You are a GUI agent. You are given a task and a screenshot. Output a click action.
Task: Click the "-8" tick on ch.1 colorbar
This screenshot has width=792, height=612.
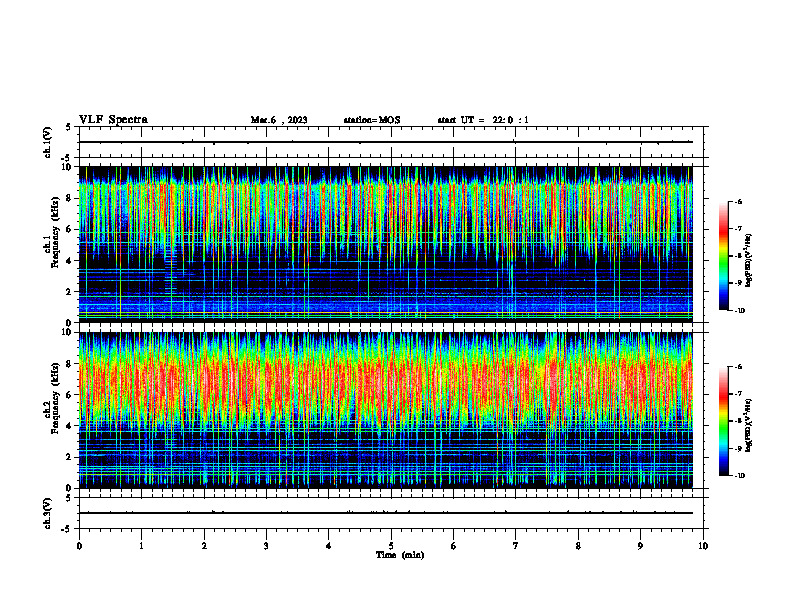(x=738, y=256)
